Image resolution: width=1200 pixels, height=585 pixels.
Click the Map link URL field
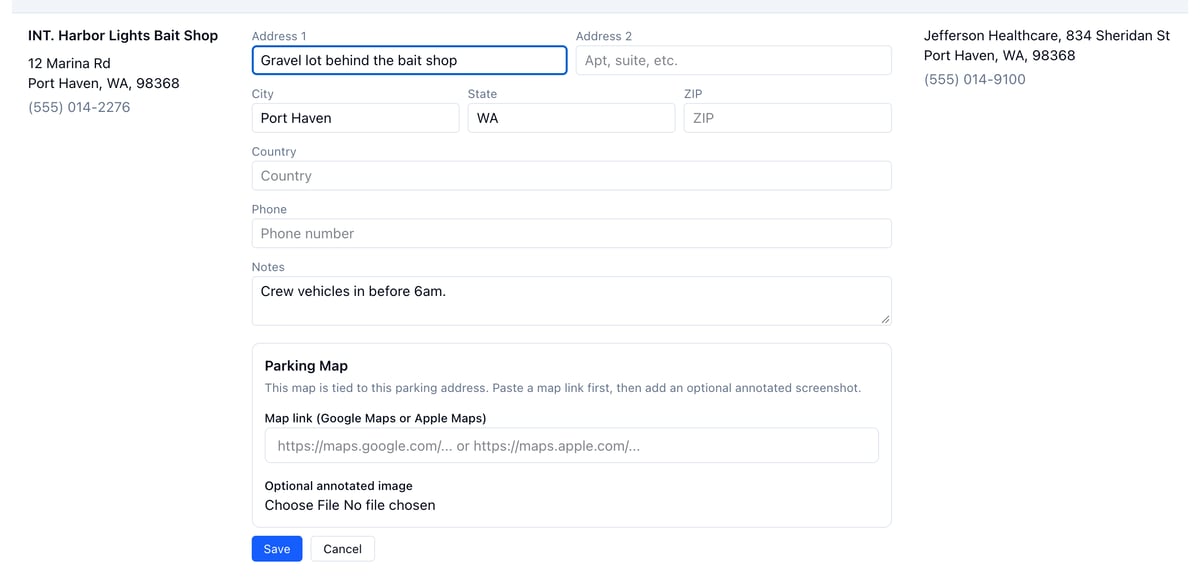(x=571, y=446)
